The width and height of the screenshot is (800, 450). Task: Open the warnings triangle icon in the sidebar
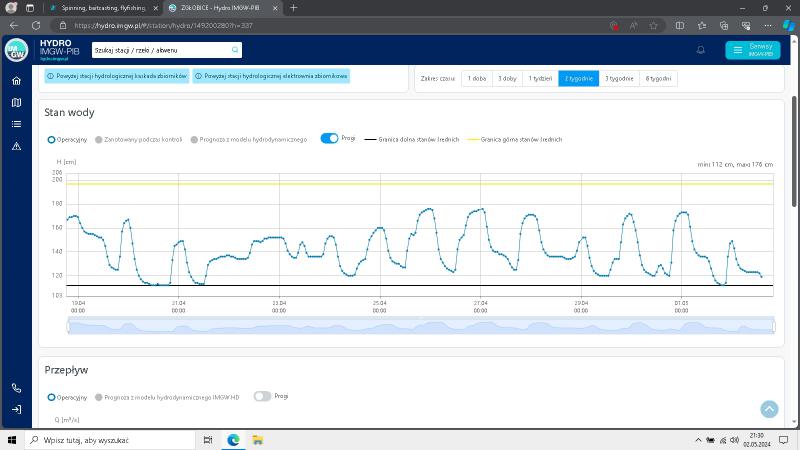(x=16, y=146)
